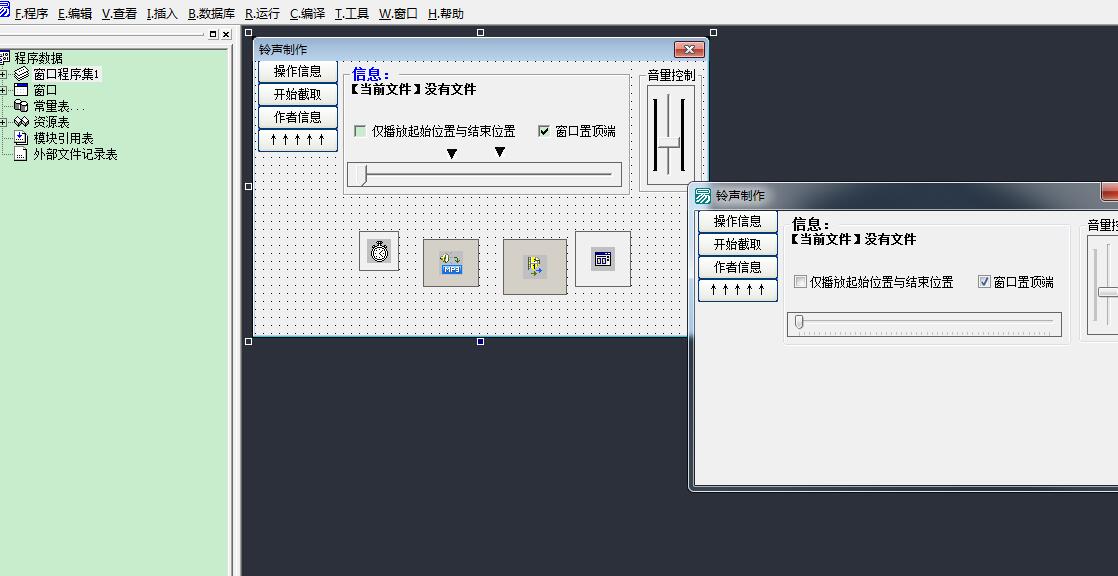Click 操作信息 button in running window

coord(738,221)
